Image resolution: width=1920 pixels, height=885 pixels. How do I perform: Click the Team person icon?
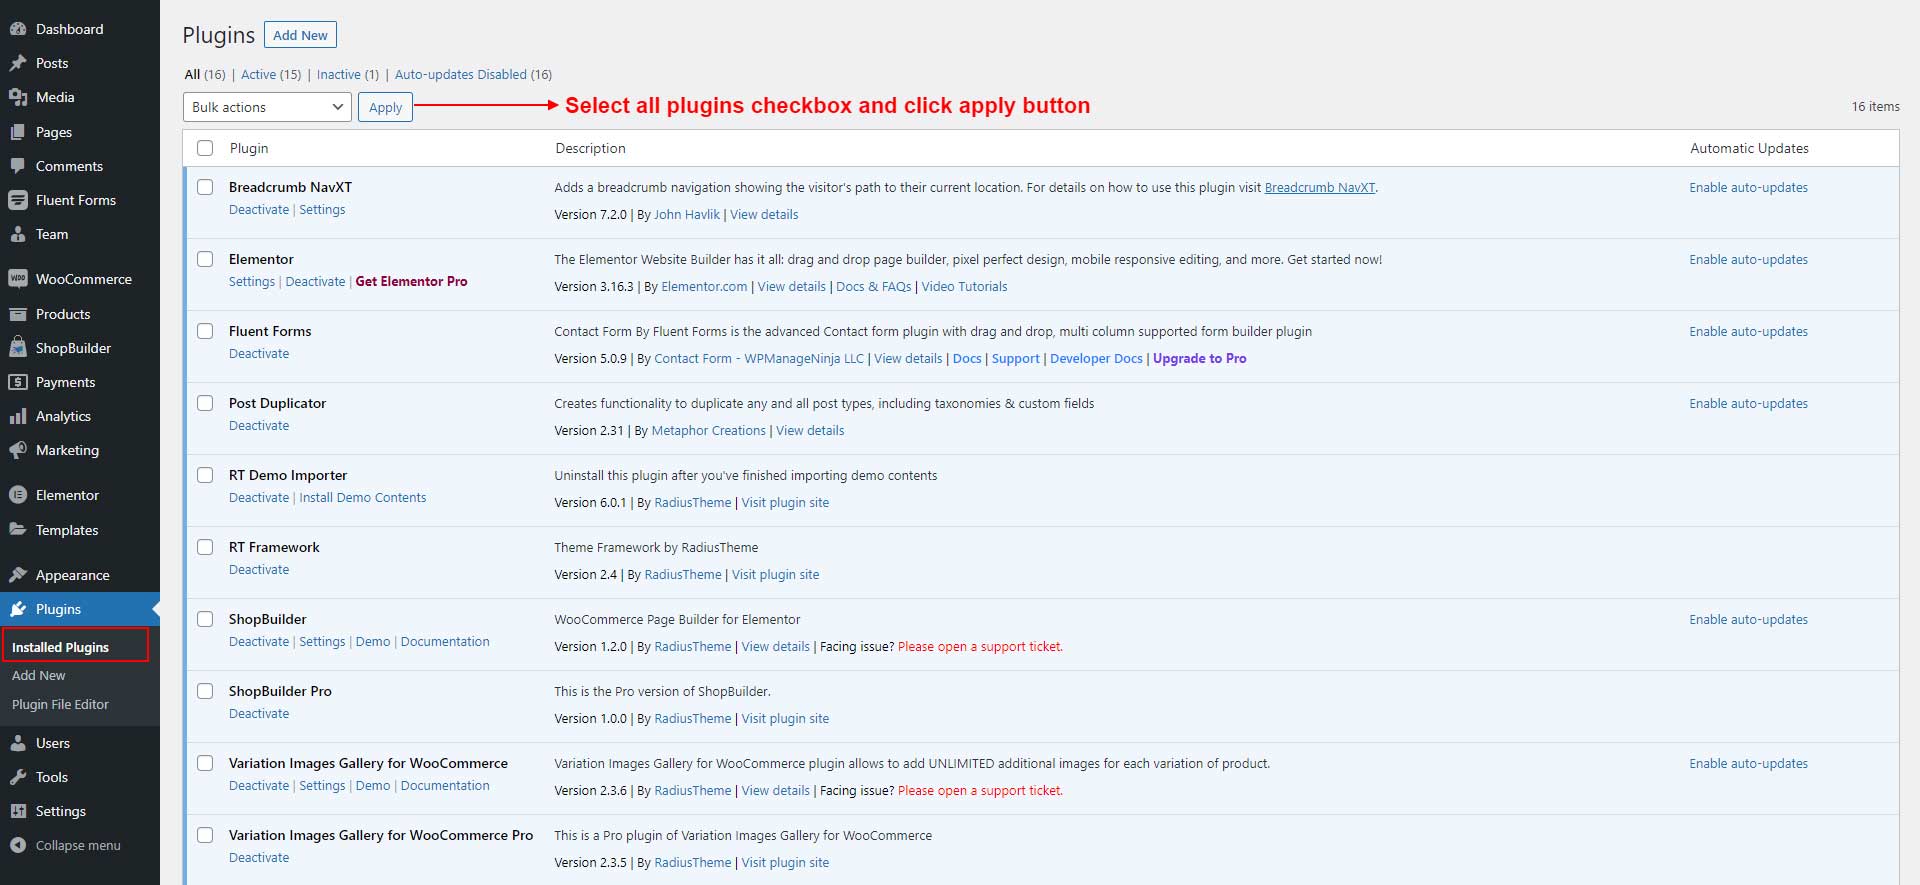[x=18, y=234]
